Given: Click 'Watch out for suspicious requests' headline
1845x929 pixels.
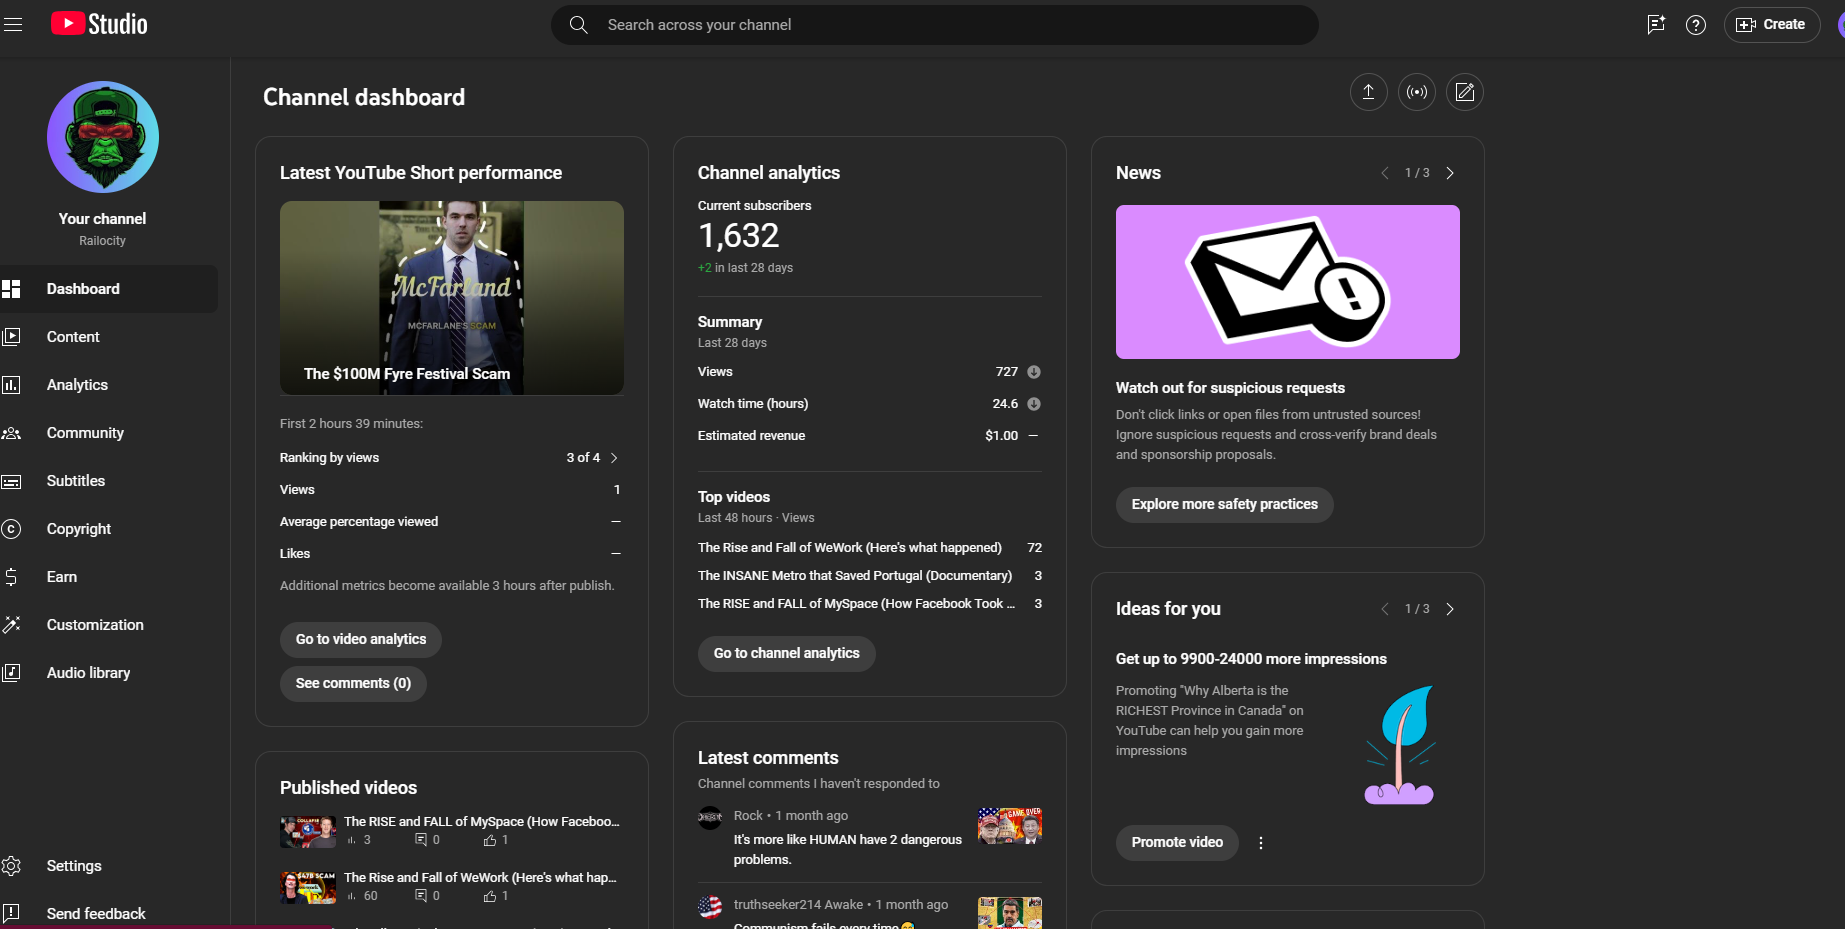Looking at the screenshot, I should (x=1230, y=388).
